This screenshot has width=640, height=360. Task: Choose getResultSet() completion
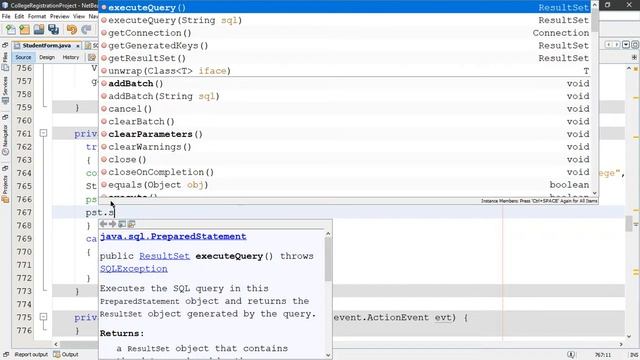tap(345, 58)
